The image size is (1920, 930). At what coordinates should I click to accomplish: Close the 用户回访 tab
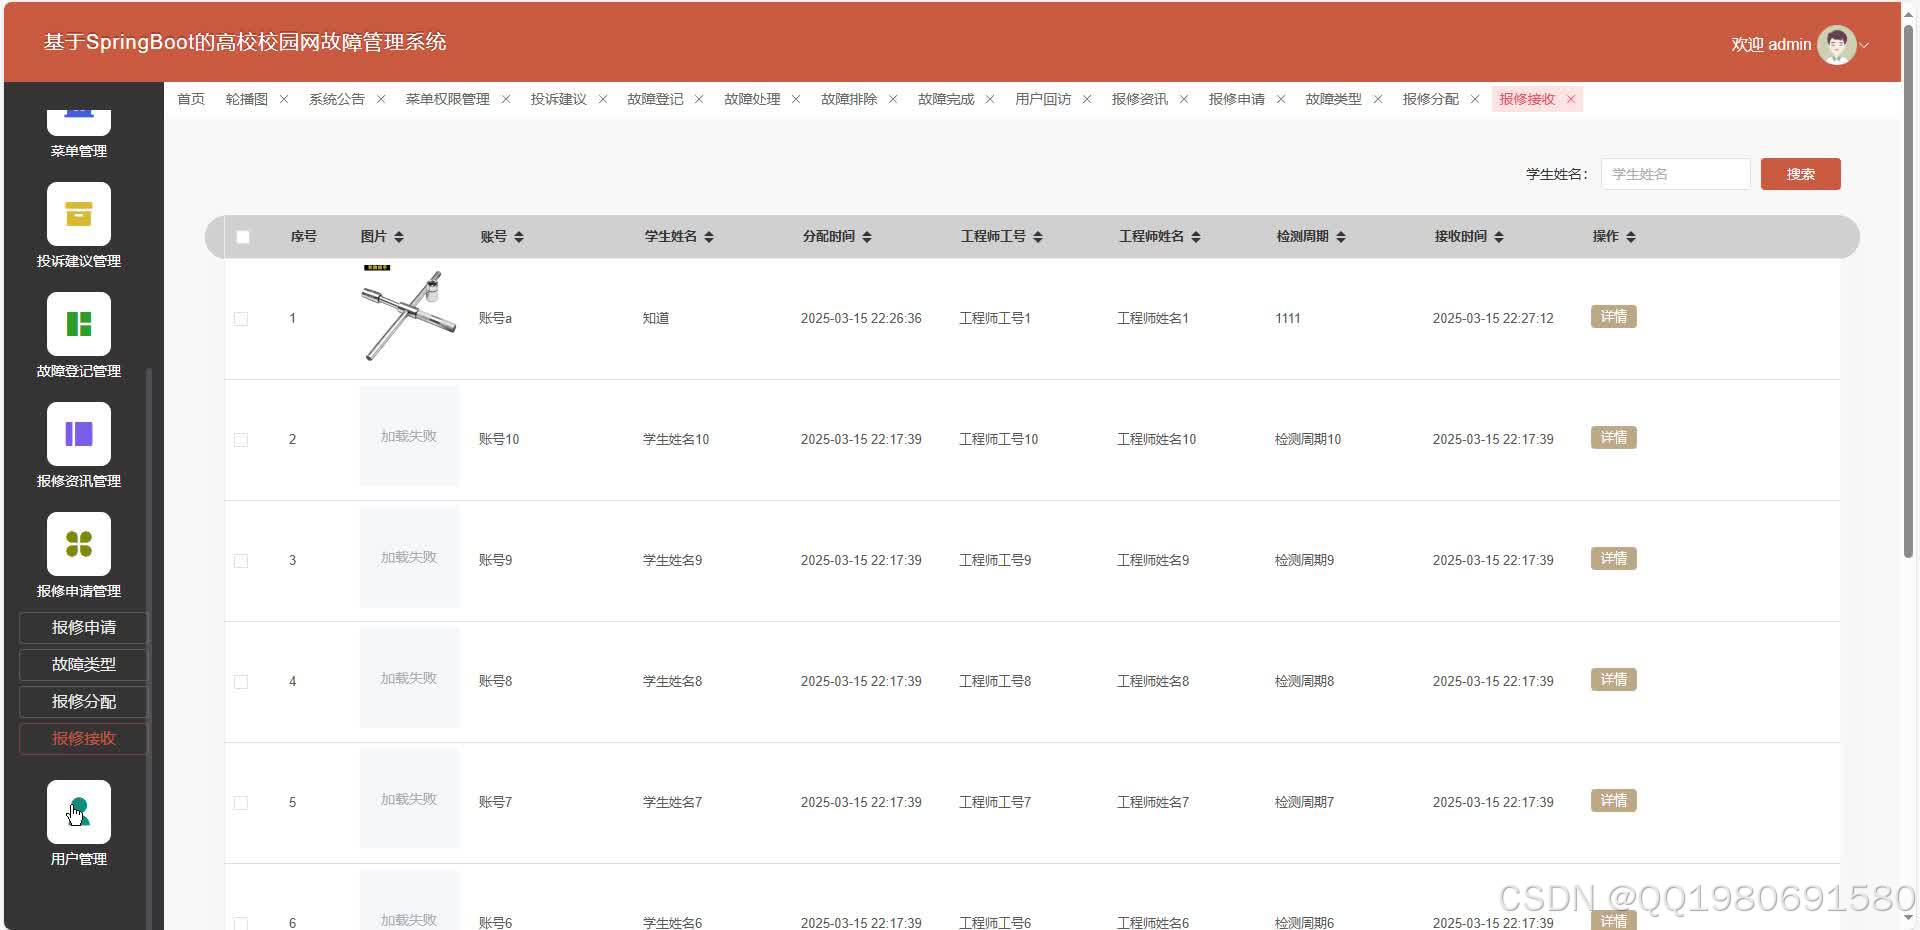pyautogui.click(x=1087, y=99)
